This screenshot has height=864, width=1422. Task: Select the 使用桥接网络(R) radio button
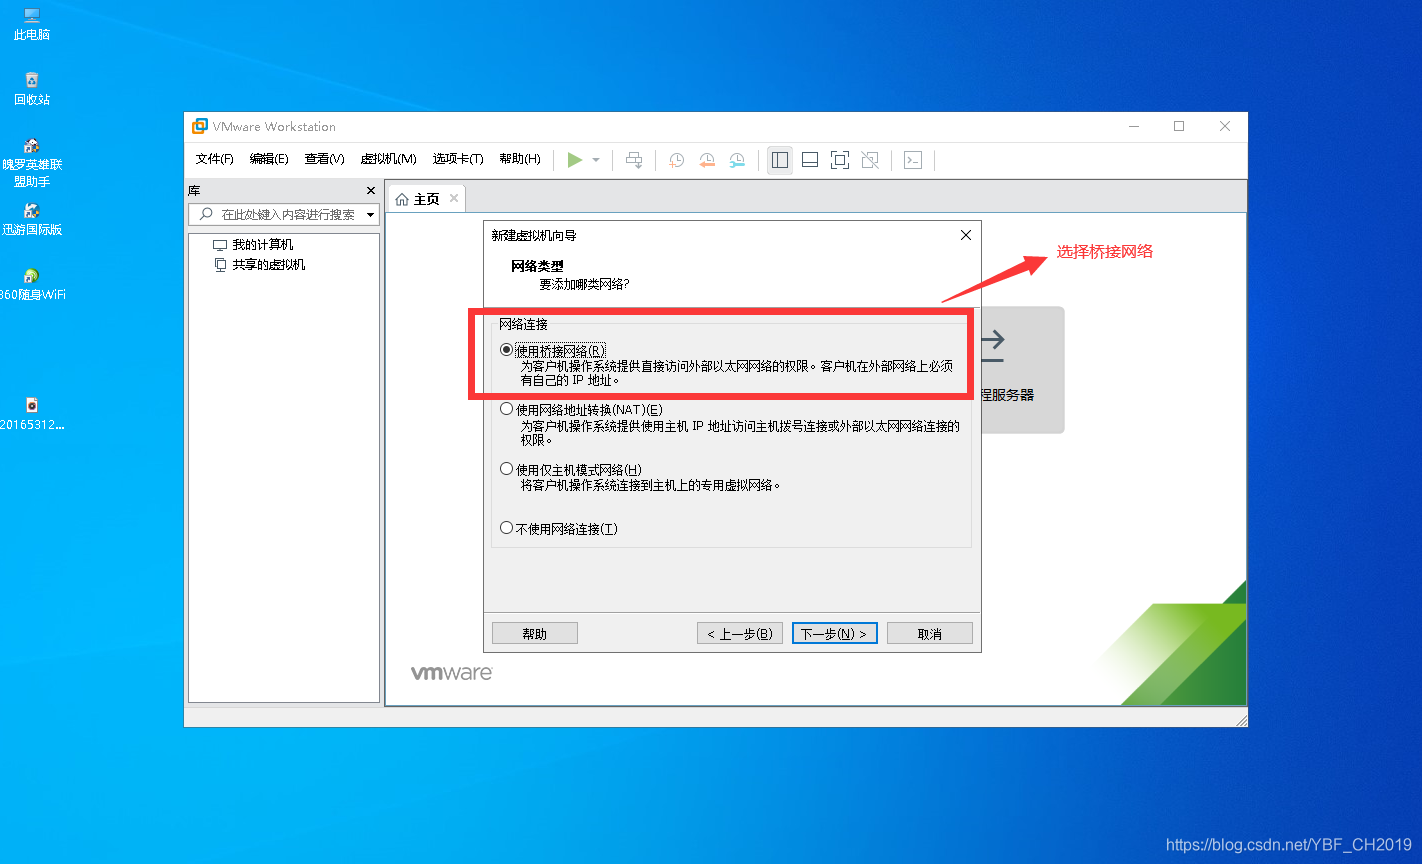506,350
